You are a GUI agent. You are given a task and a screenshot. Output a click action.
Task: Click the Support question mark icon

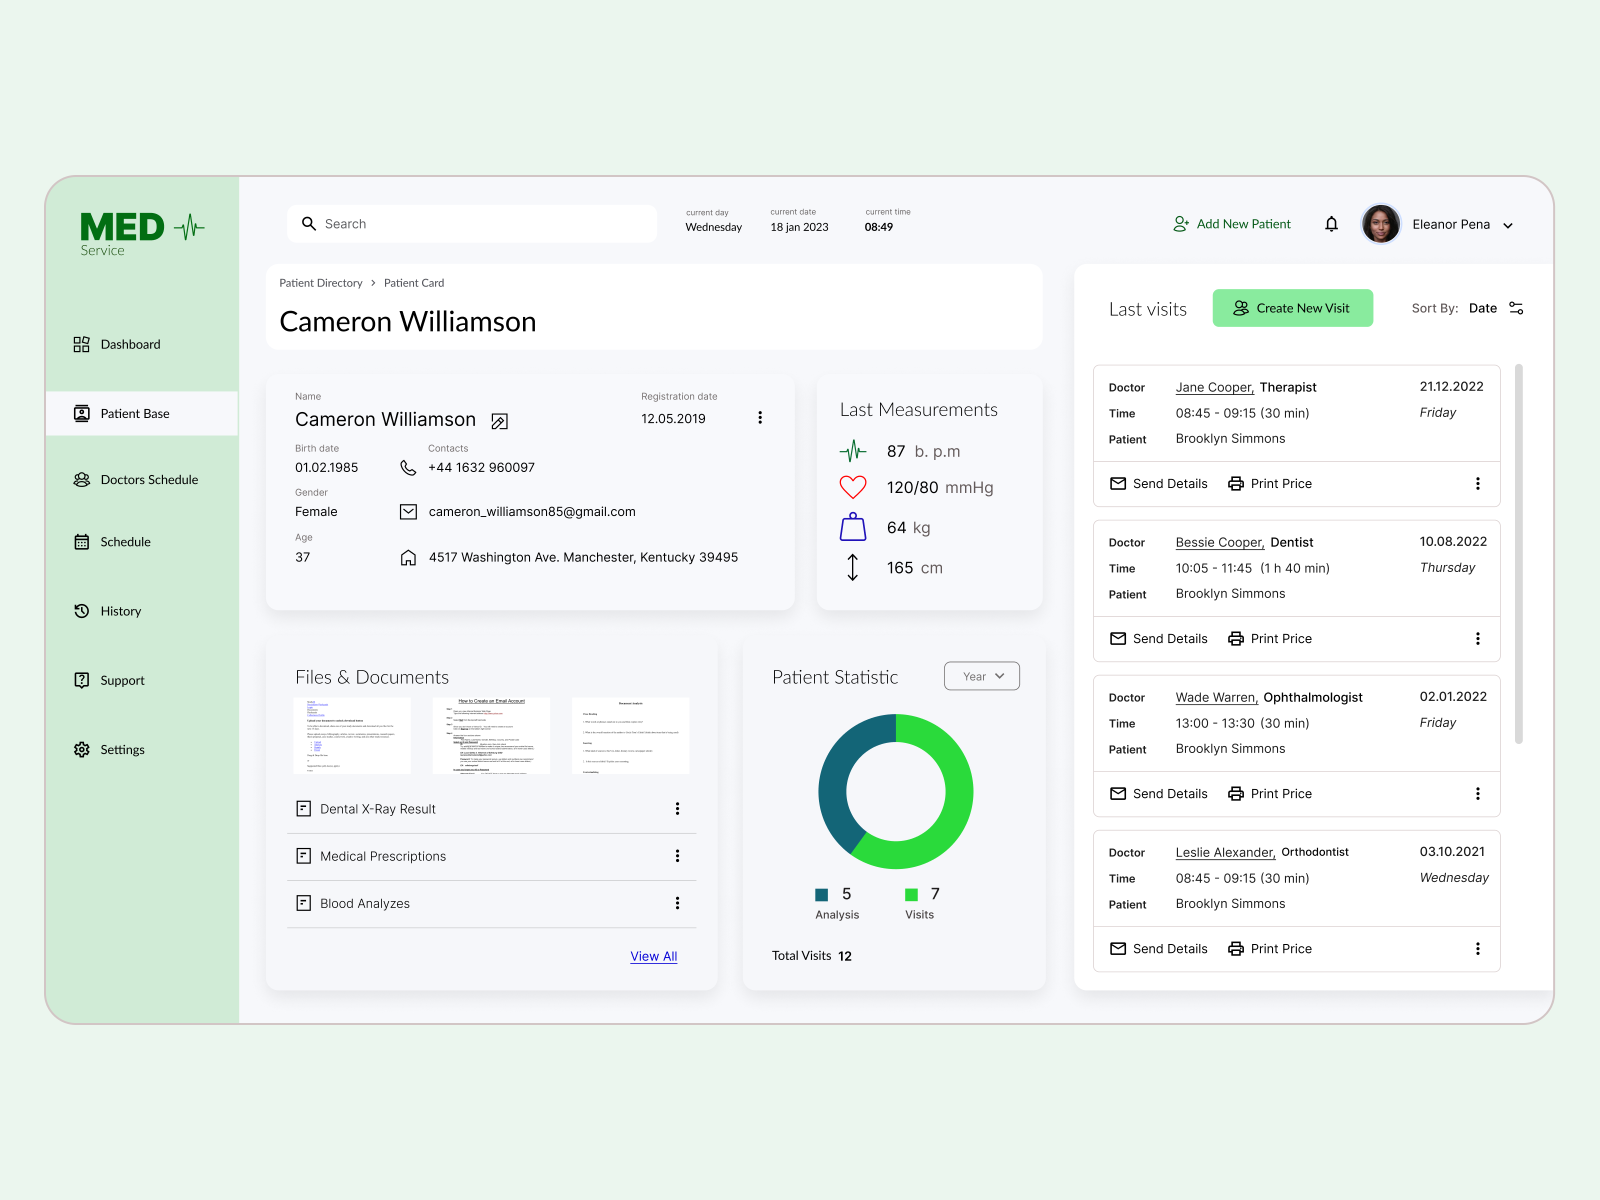(82, 680)
